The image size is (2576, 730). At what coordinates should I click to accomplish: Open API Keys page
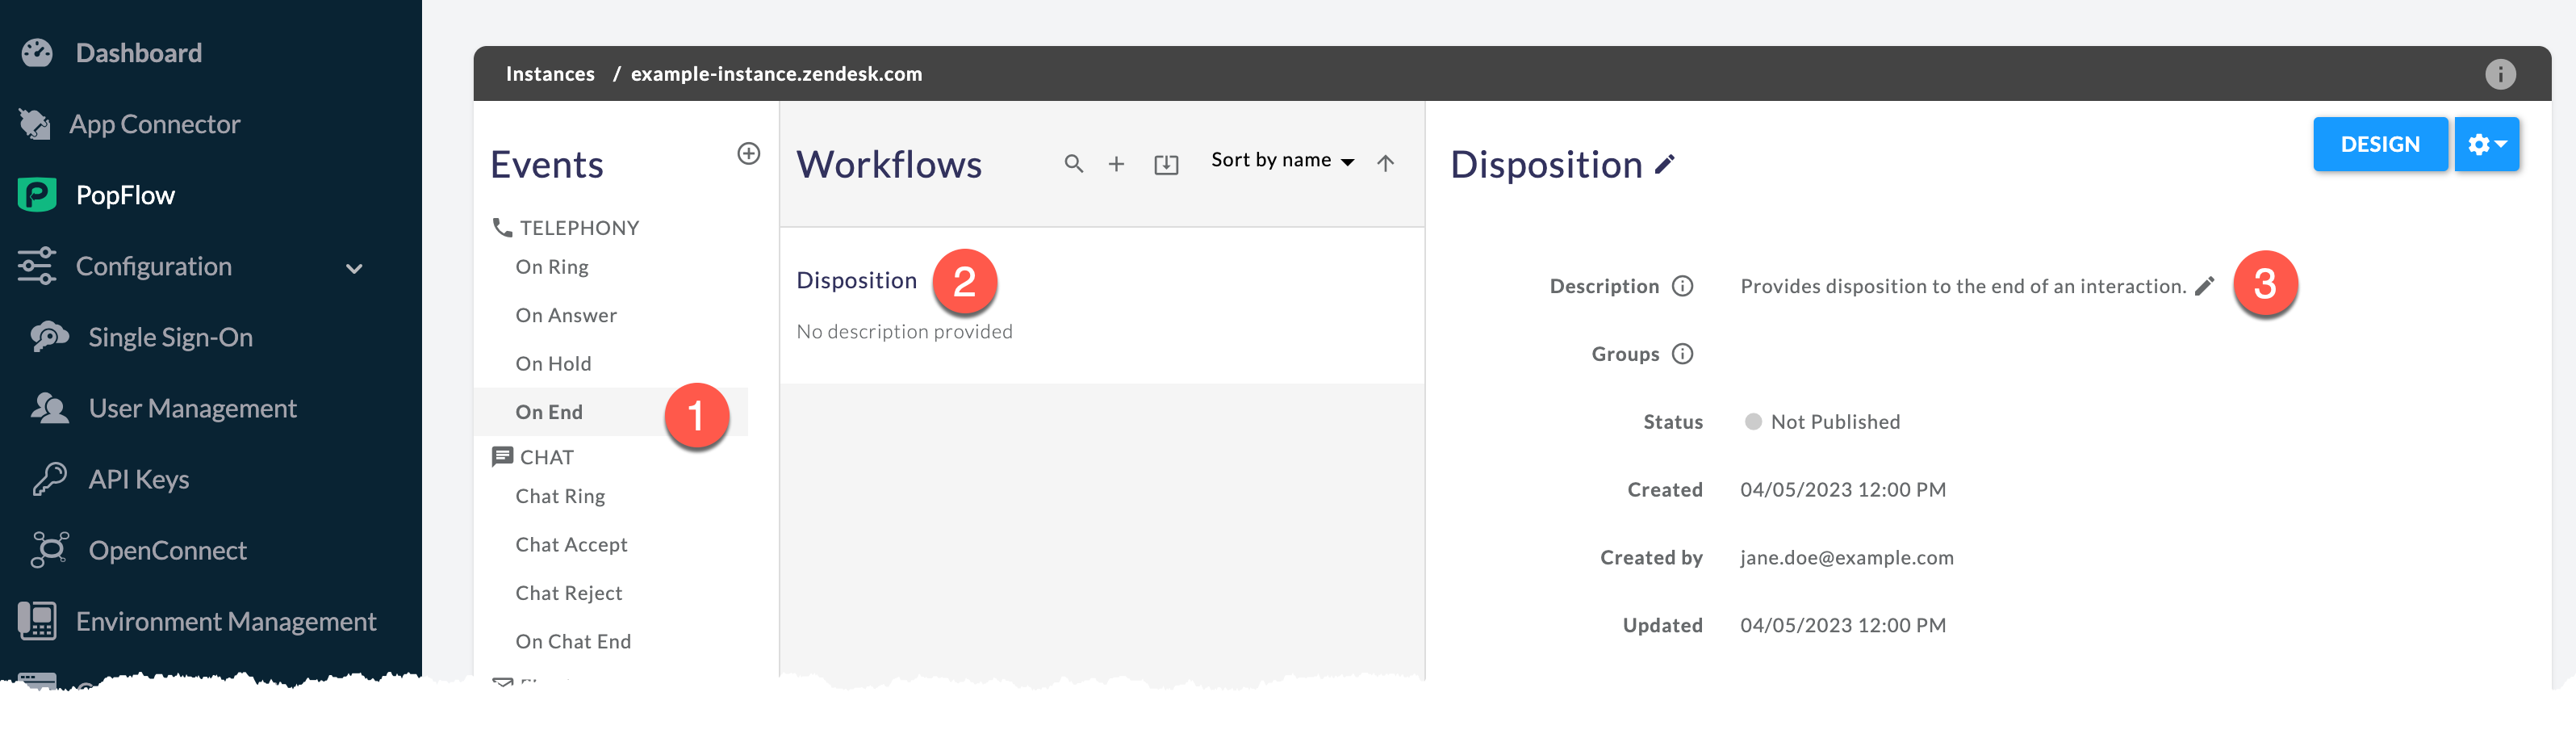[x=138, y=479]
